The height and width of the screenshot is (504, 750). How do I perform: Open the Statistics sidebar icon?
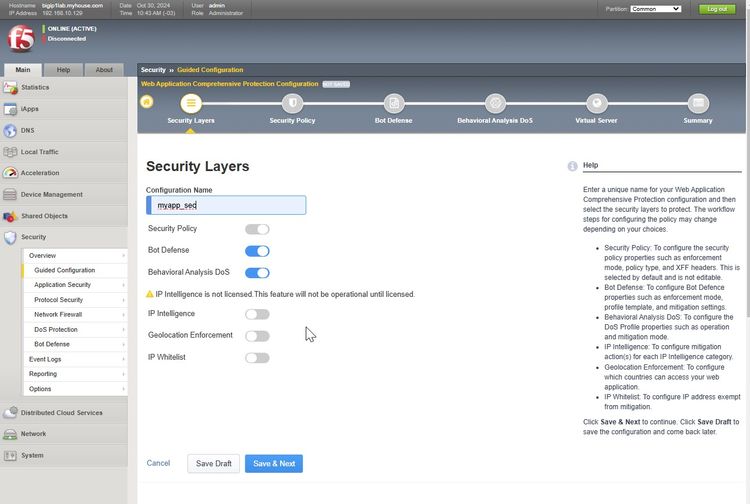pyautogui.click(x=10, y=88)
